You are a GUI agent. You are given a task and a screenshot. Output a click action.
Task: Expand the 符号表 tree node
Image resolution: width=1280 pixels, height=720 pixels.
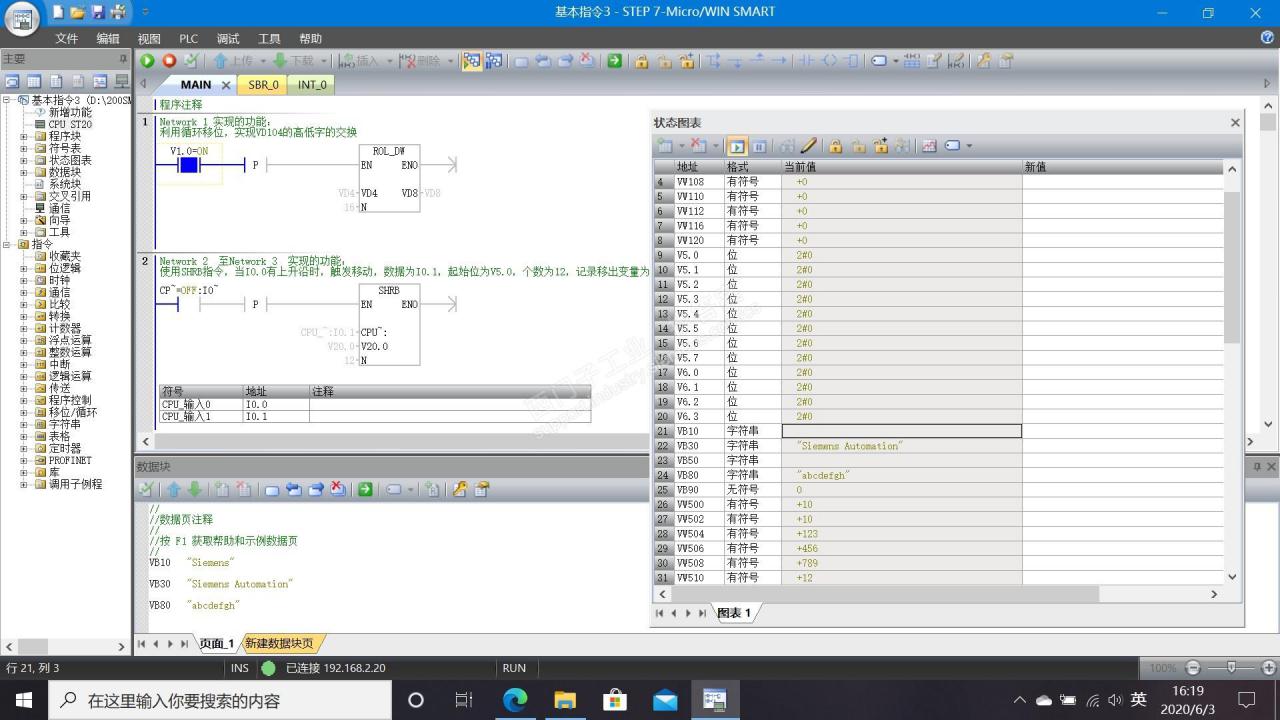[24, 148]
